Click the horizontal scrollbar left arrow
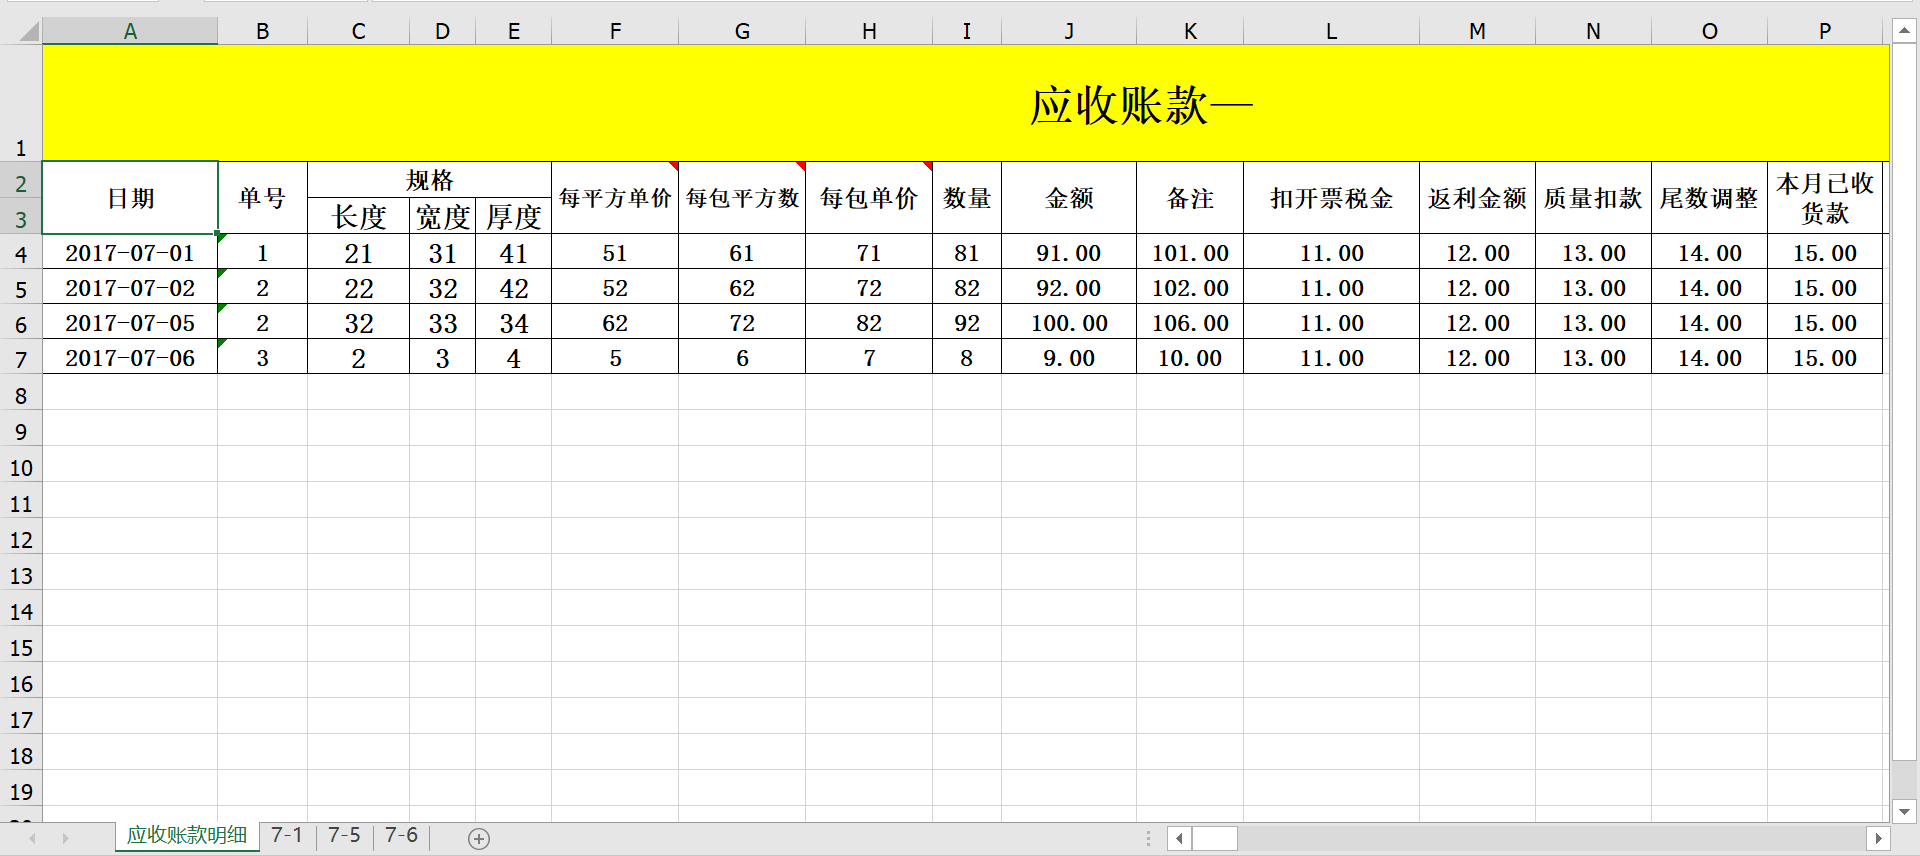This screenshot has width=1920, height=856. pos(1180,838)
